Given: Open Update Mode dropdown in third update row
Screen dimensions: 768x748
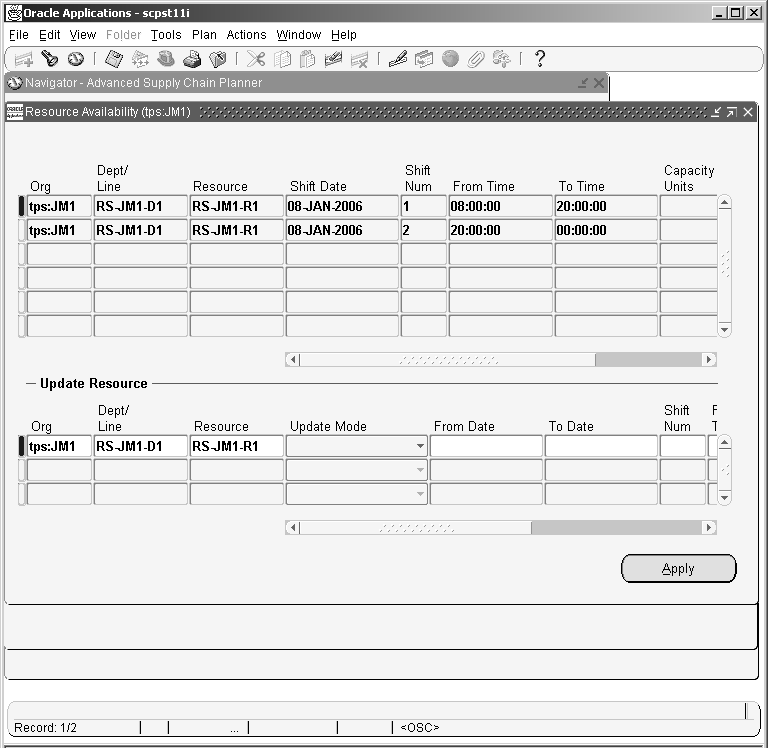Looking at the screenshot, I should pos(420,494).
